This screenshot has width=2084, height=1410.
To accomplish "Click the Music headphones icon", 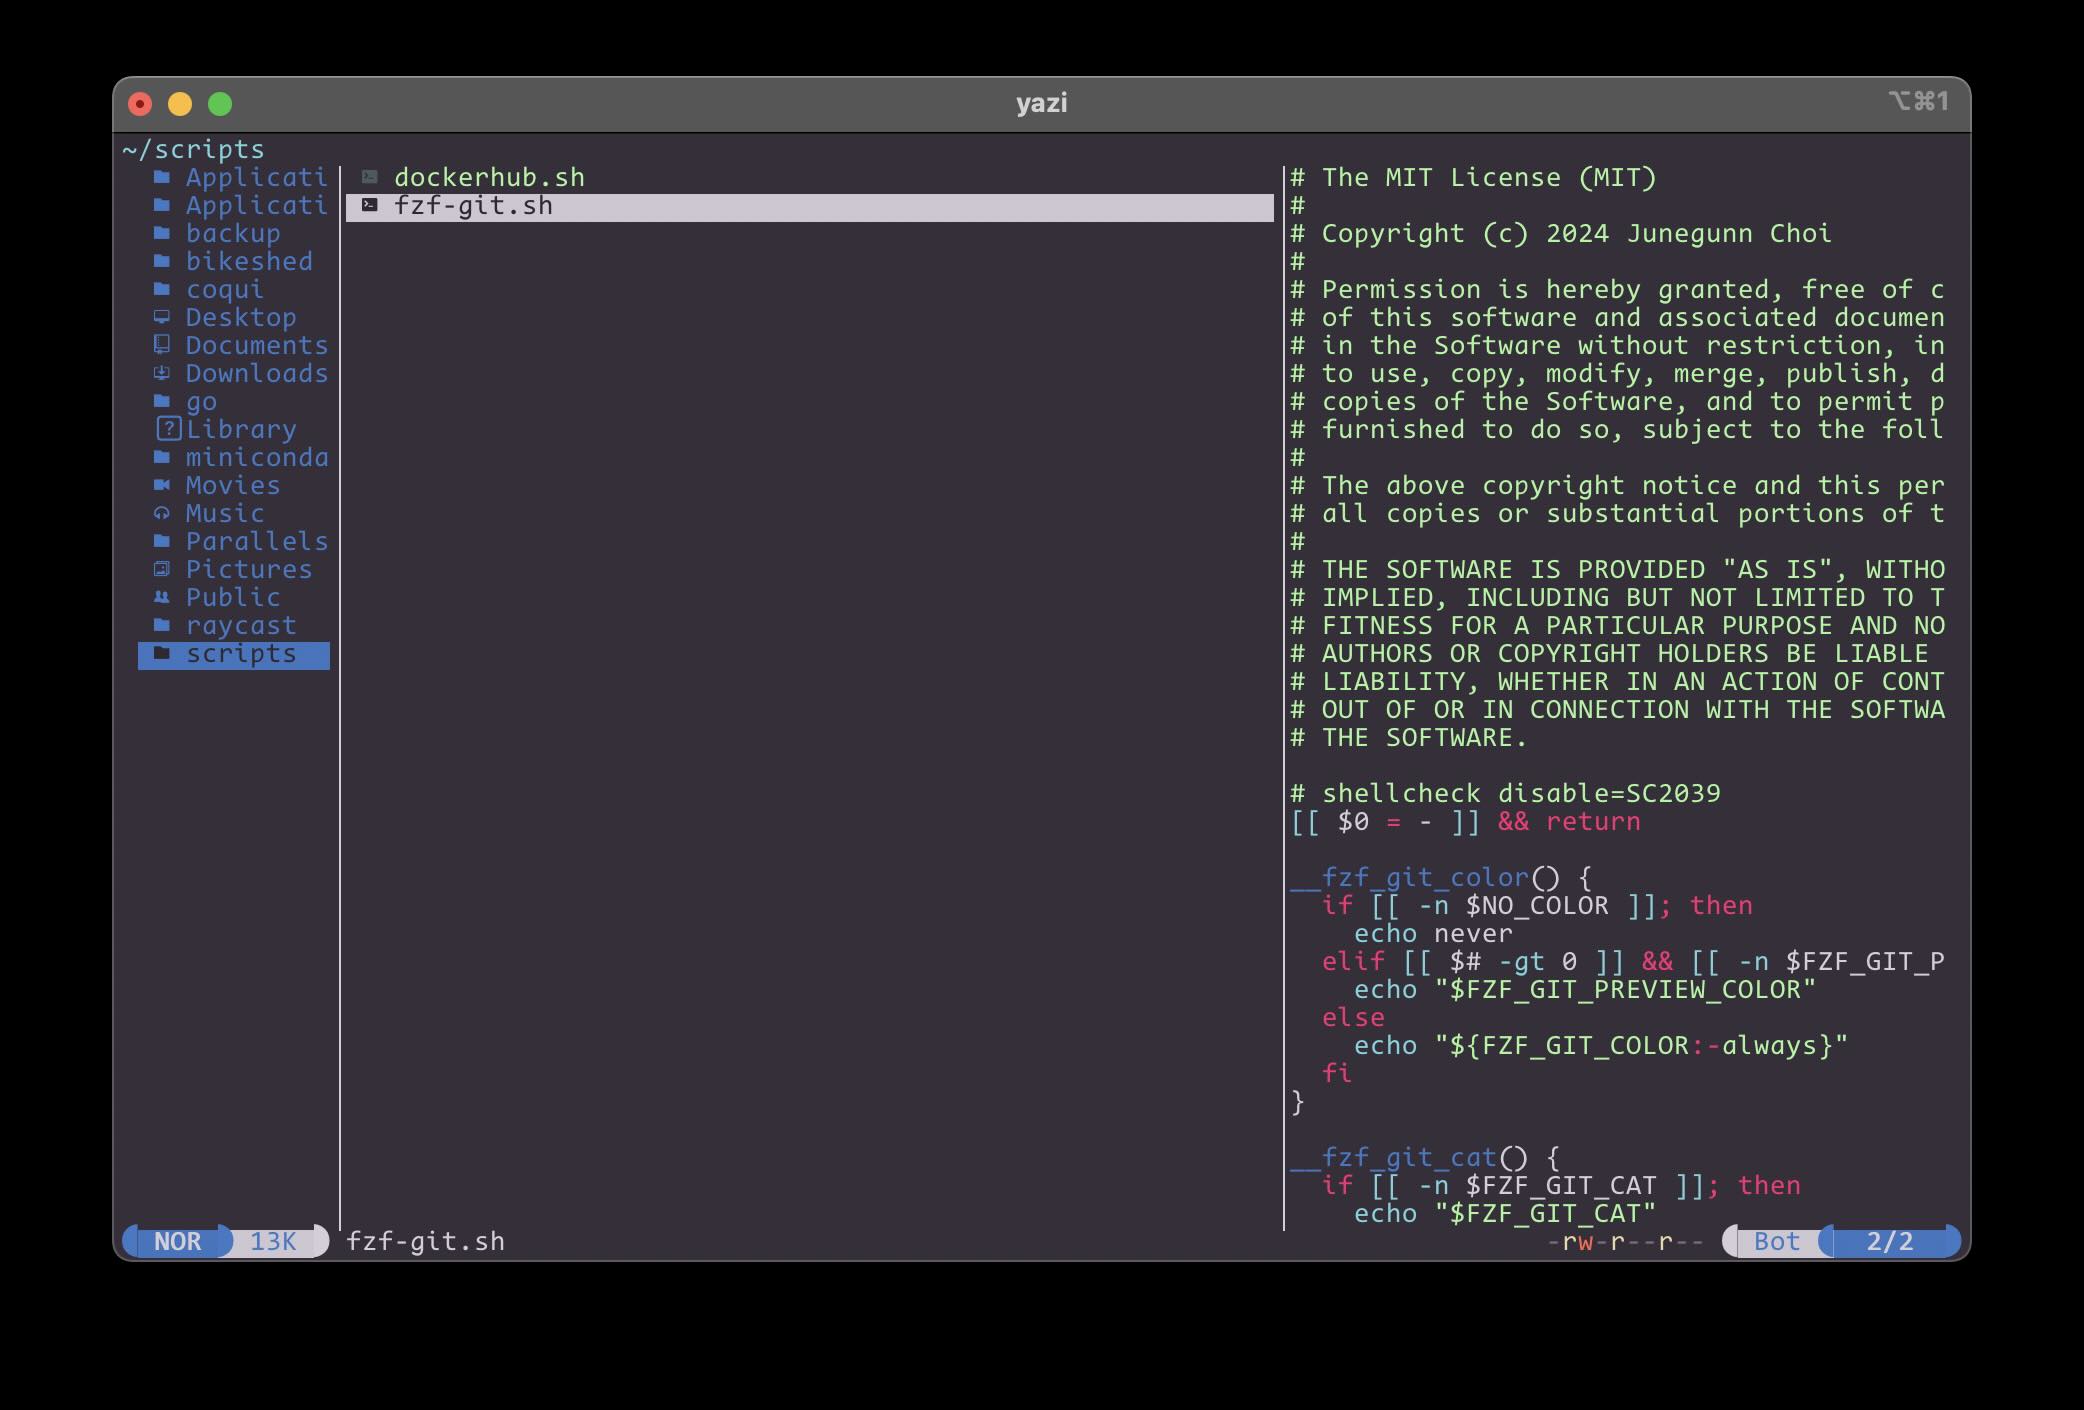I will 162,513.
